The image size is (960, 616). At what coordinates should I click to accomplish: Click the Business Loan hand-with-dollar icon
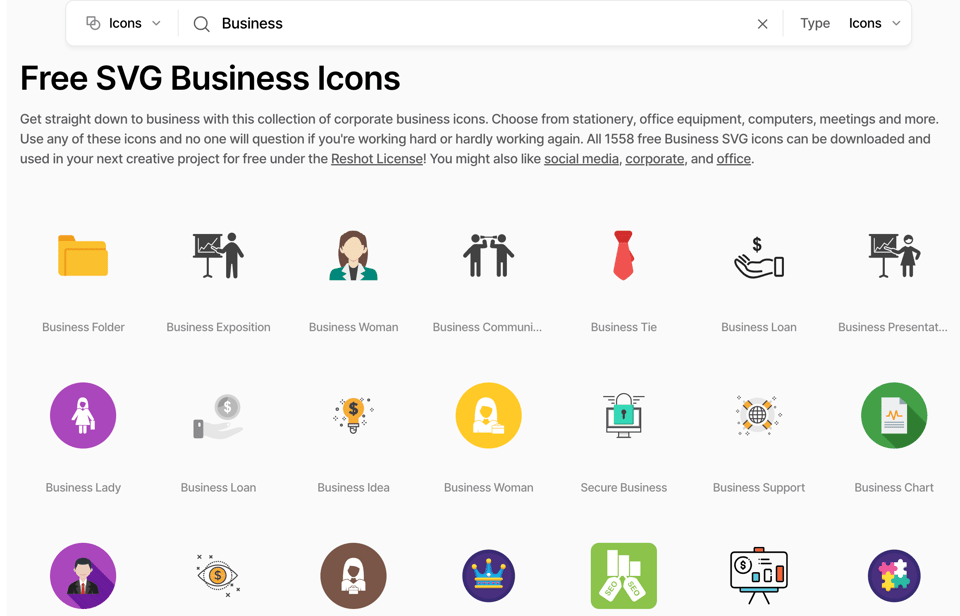[758, 257]
